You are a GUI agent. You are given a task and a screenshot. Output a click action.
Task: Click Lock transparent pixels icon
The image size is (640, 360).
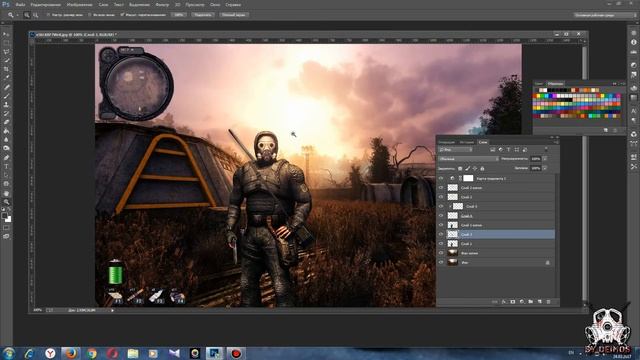(460, 168)
